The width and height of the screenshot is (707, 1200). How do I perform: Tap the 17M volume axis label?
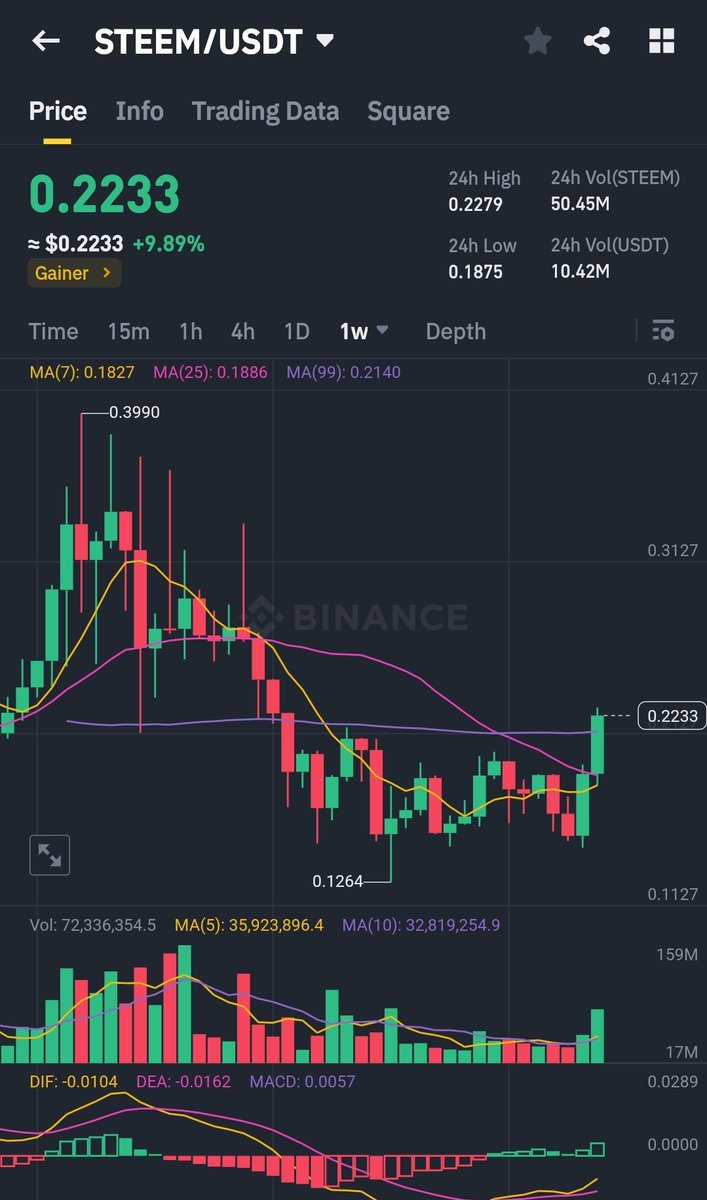click(x=681, y=1052)
